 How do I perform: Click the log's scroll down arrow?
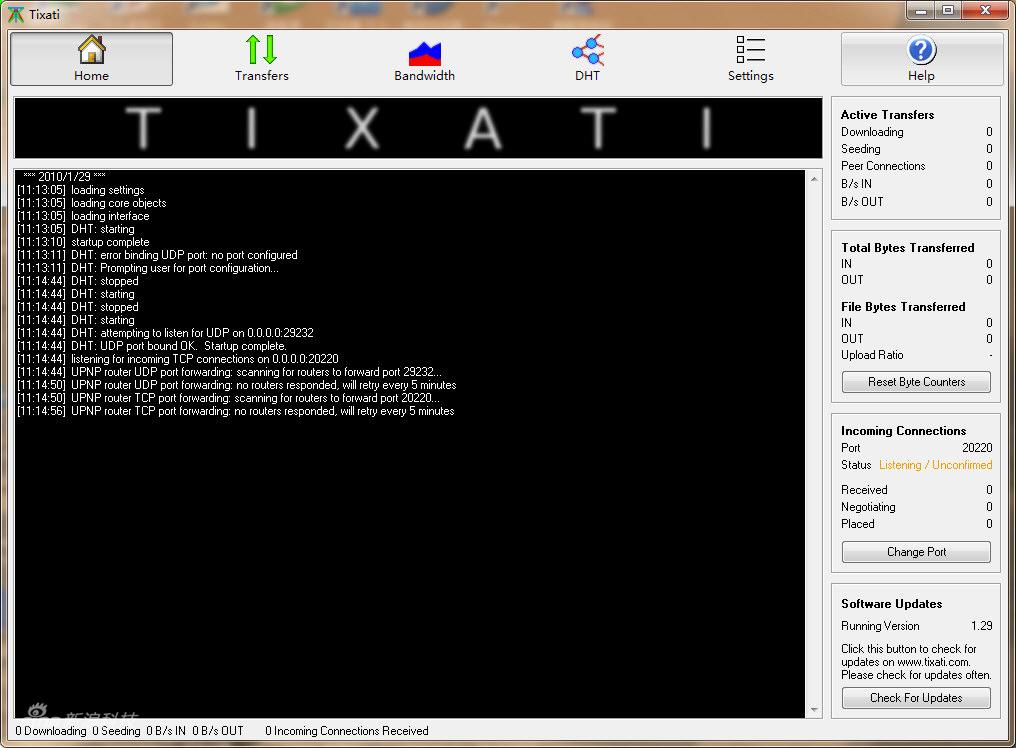pos(814,710)
